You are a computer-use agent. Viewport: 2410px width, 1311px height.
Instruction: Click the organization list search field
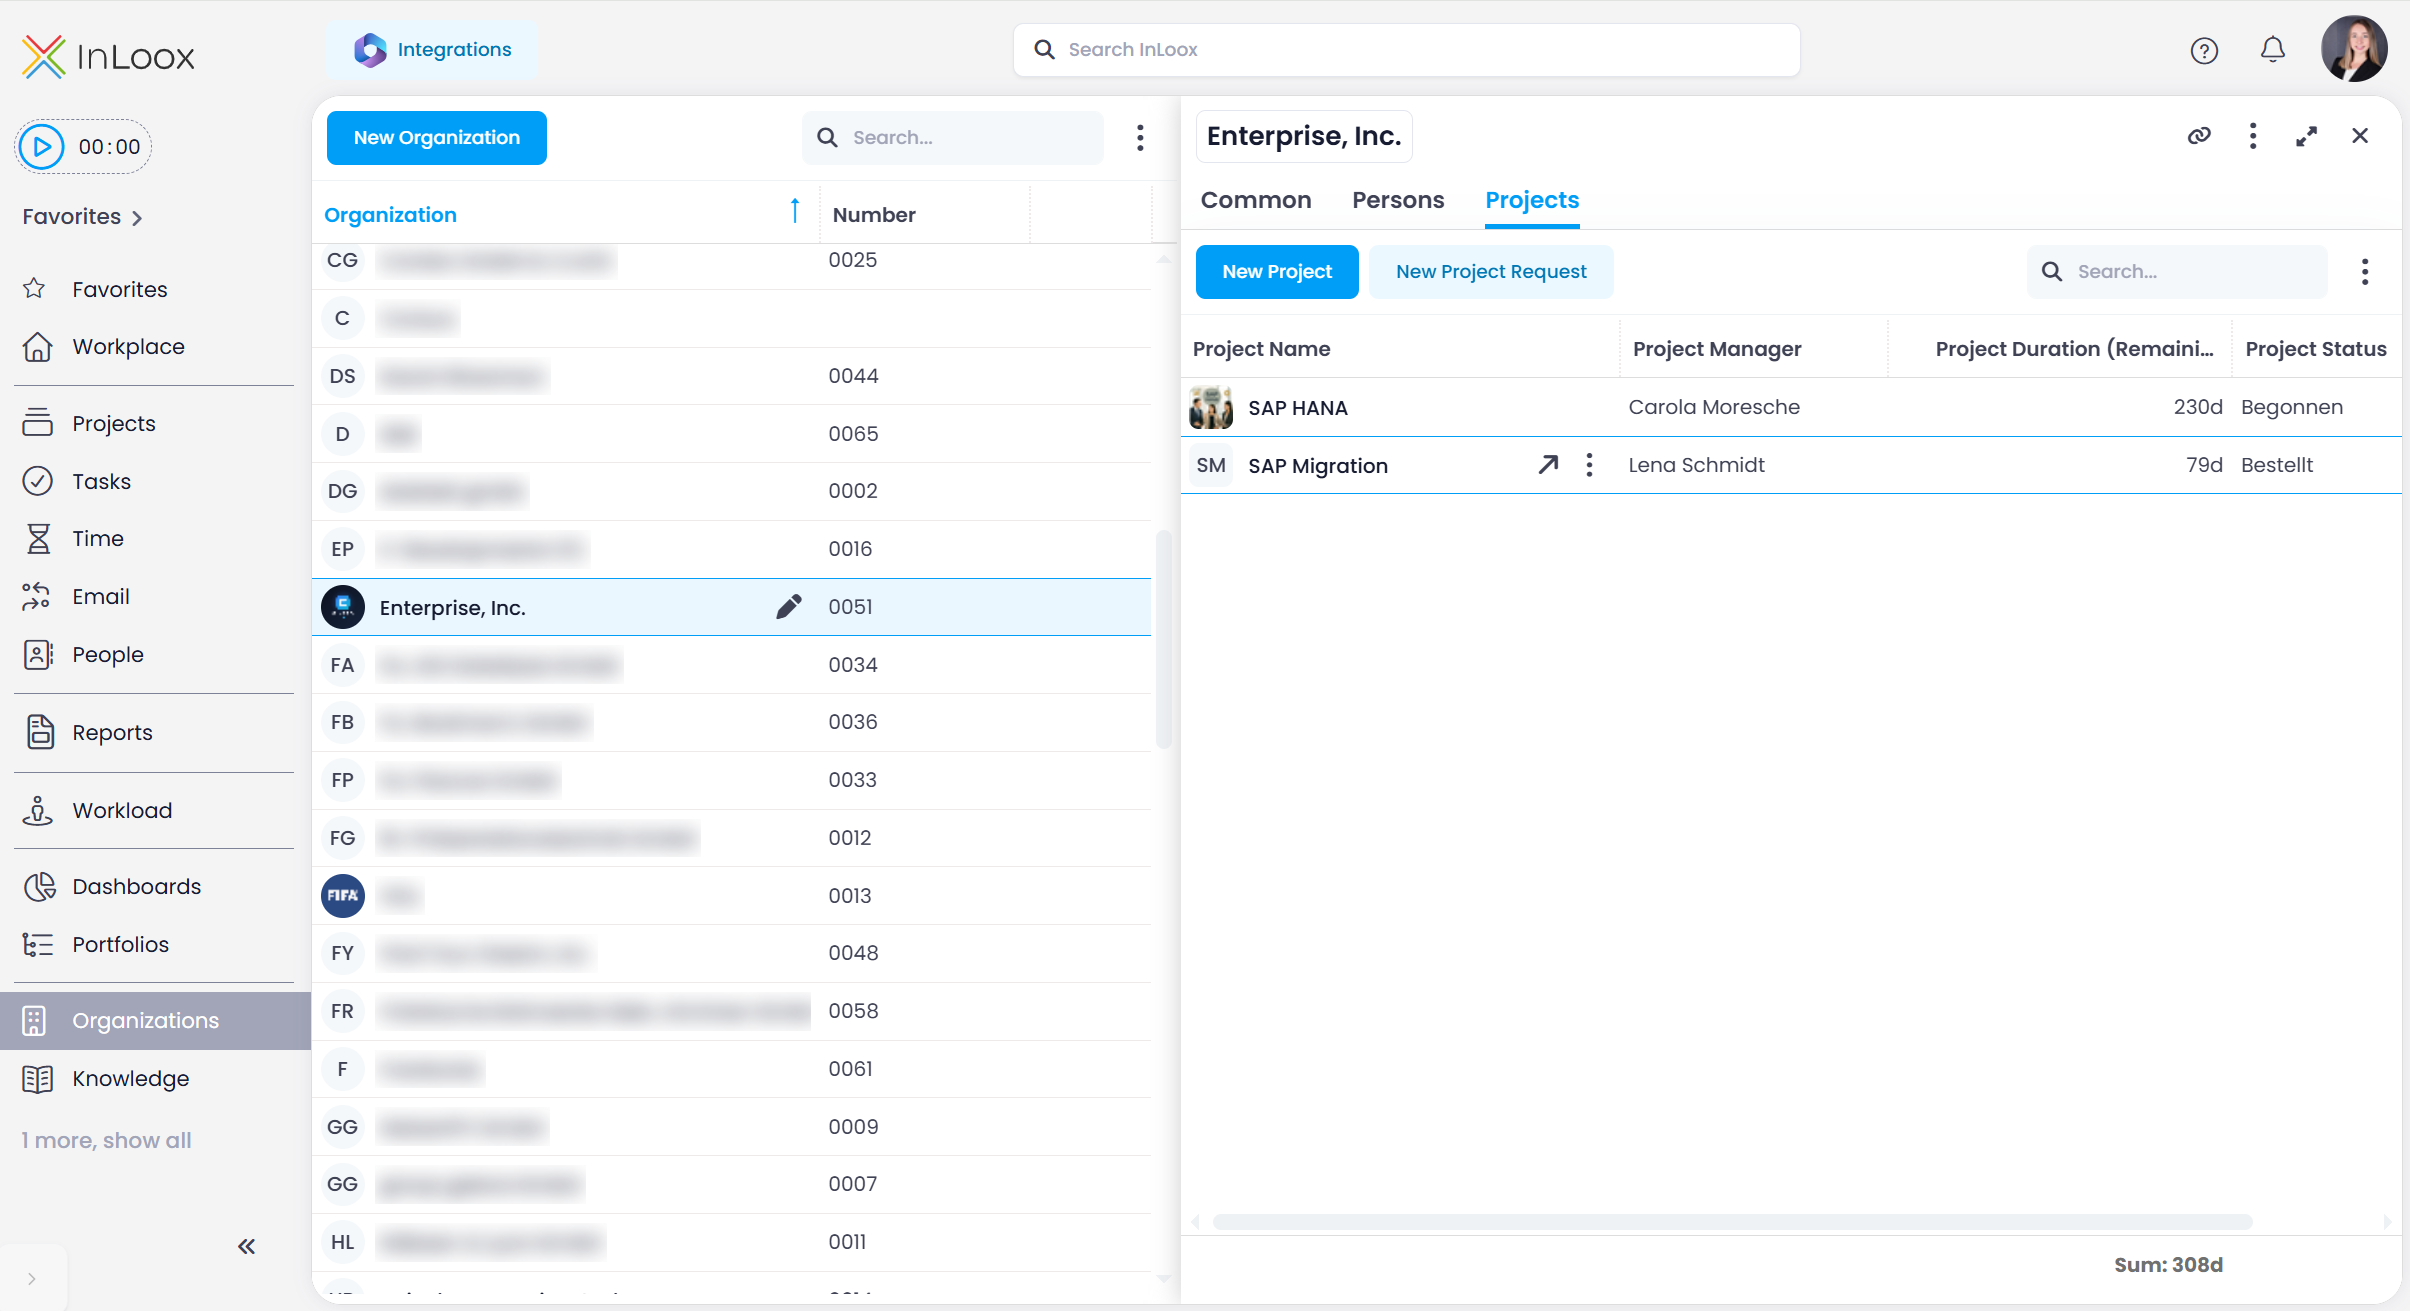point(952,138)
